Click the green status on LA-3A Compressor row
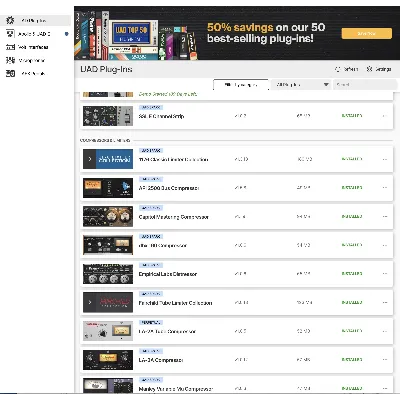Screen dimensions: 400x400 pyautogui.click(x=352, y=359)
